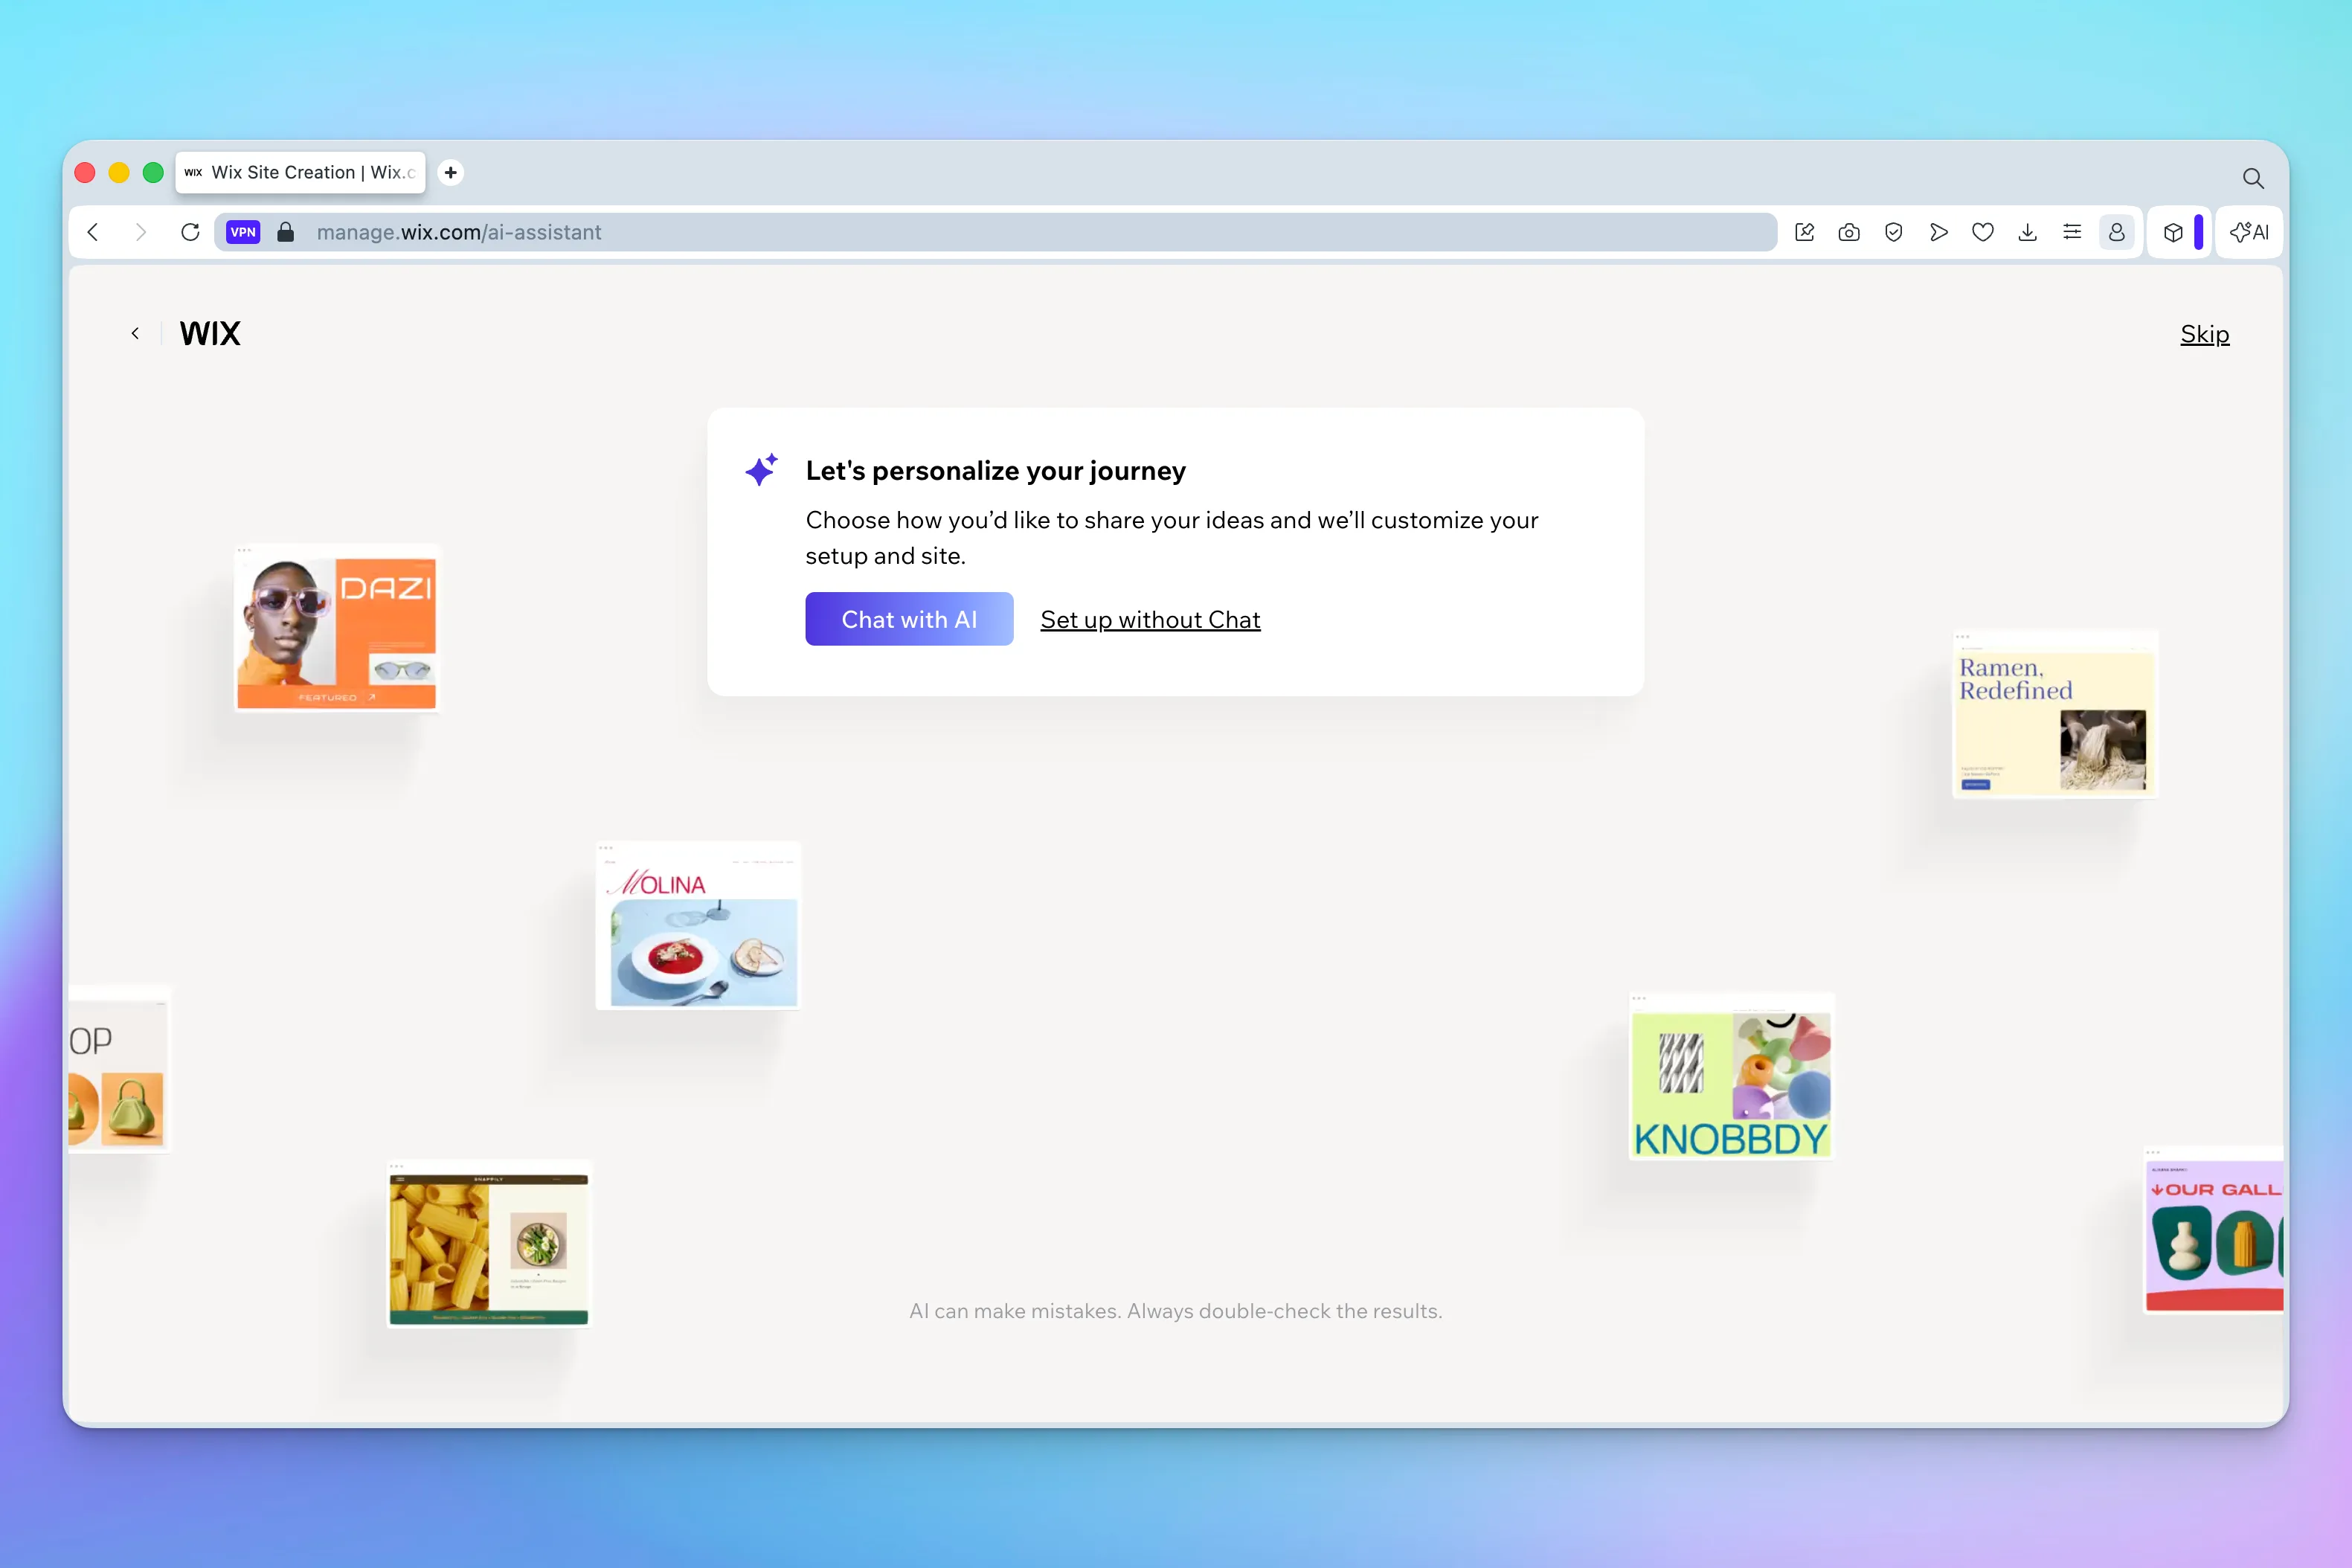Click the purple OUR GALL thumbnail
The width and height of the screenshot is (2352, 1568).
2214,1229
